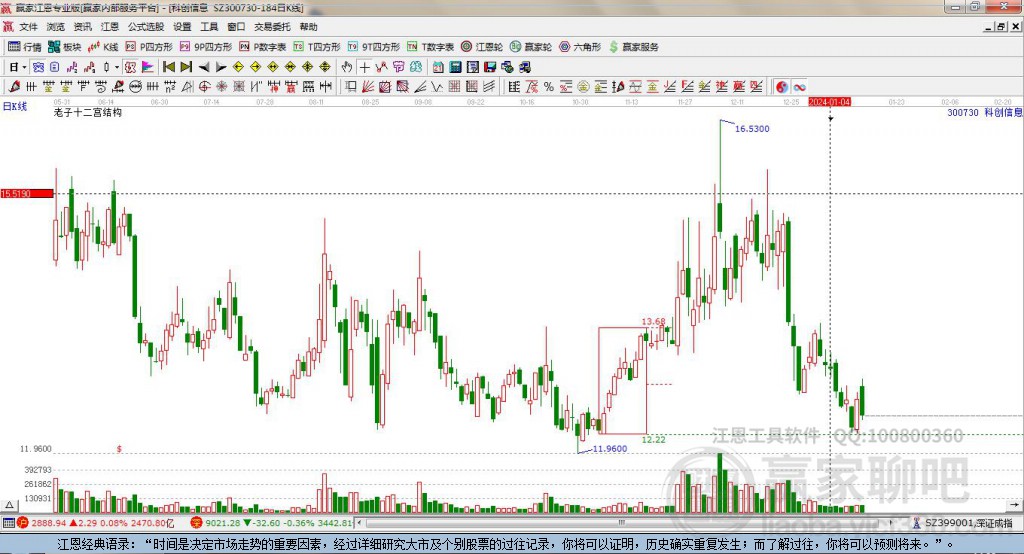This screenshot has height=554, width=1024.
Task: Expand volume panel with the triangle button
Action: (9, 505)
